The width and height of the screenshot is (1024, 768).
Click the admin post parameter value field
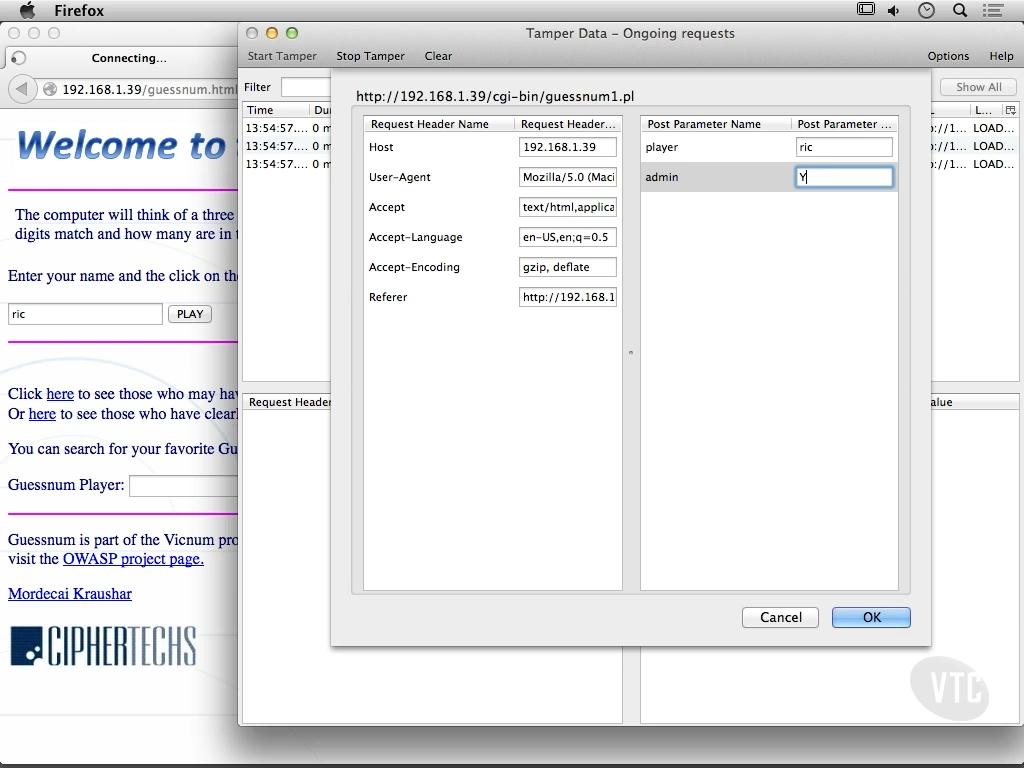pos(844,177)
